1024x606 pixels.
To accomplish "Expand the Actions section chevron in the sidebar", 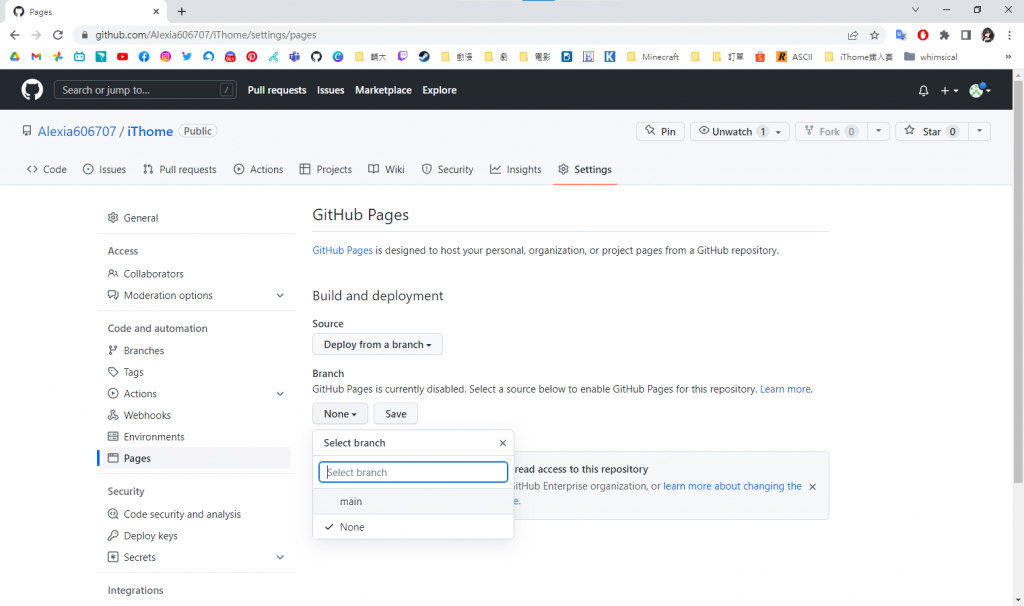I will (x=280, y=394).
